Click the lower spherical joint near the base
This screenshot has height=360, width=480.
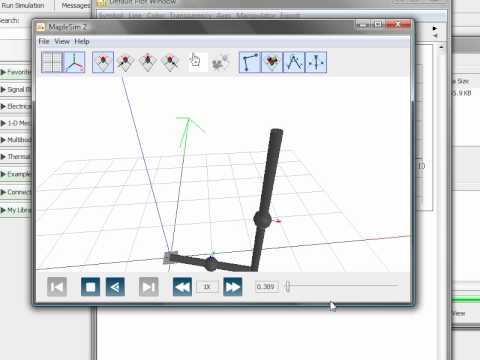click(211, 263)
